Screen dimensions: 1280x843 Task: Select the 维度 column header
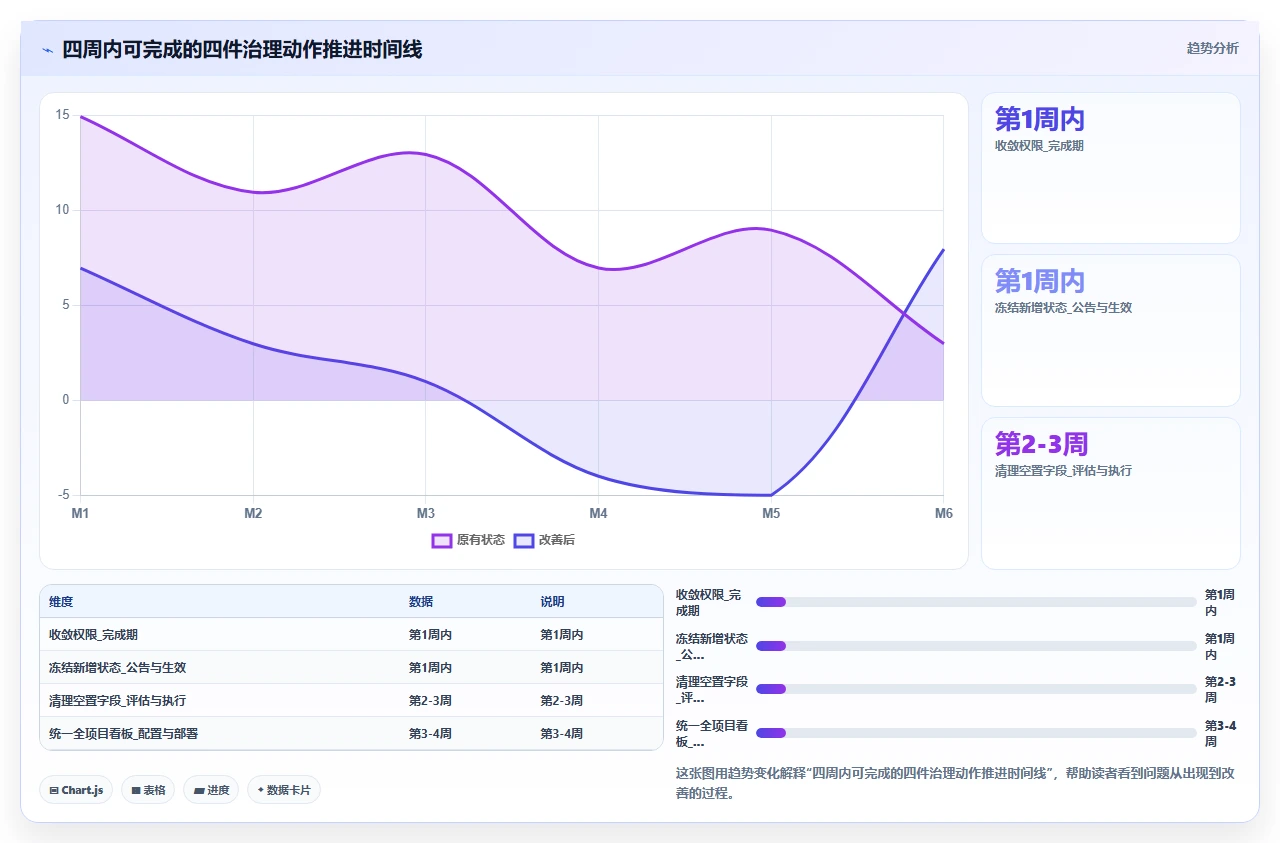point(61,602)
